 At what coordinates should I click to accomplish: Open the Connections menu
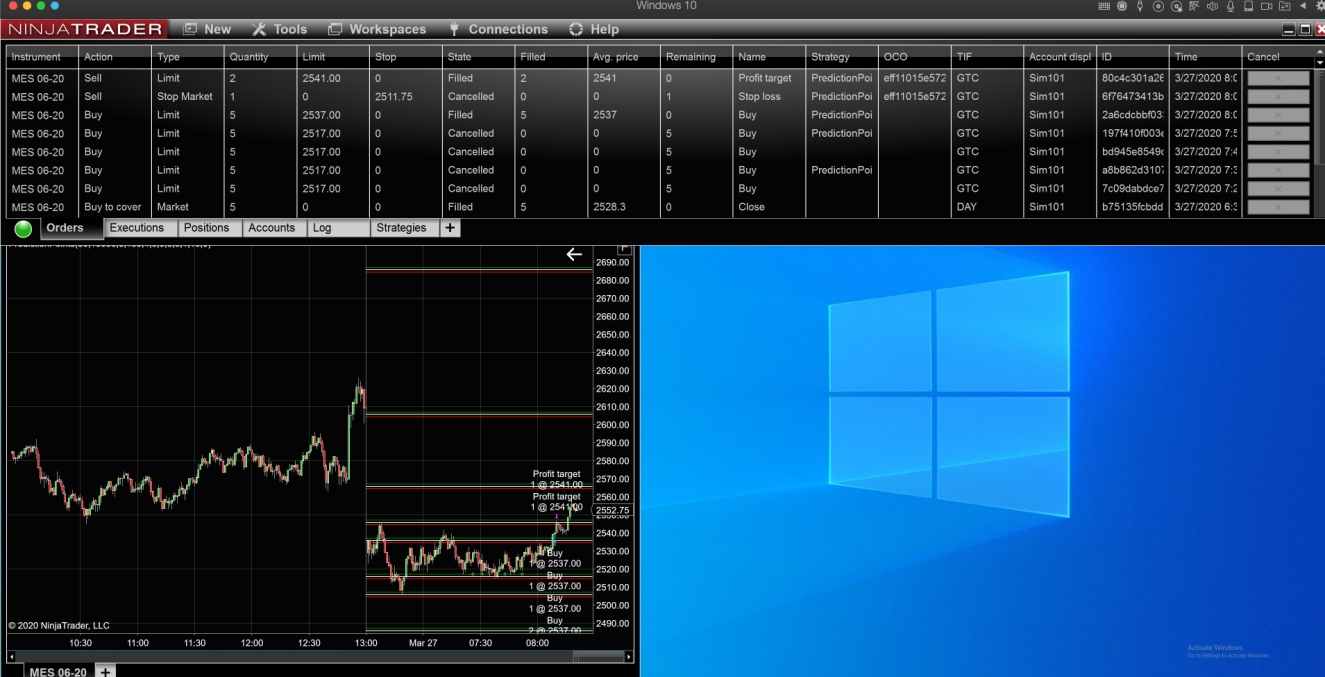[x=498, y=29]
